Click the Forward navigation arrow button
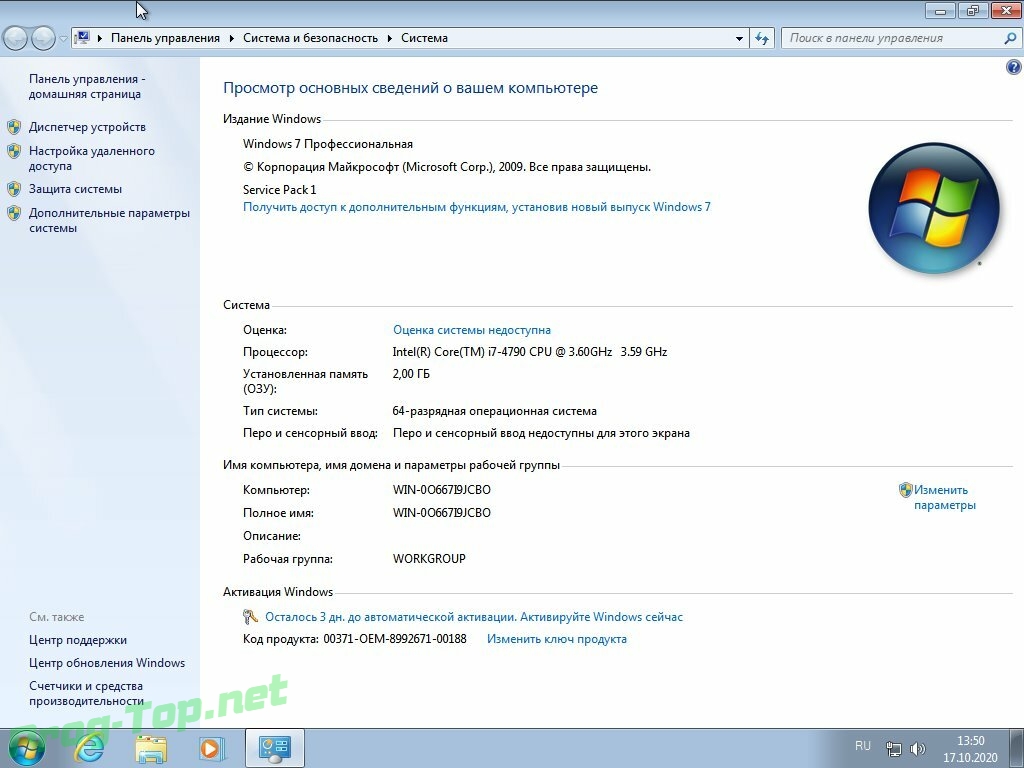 click(x=43, y=39)
